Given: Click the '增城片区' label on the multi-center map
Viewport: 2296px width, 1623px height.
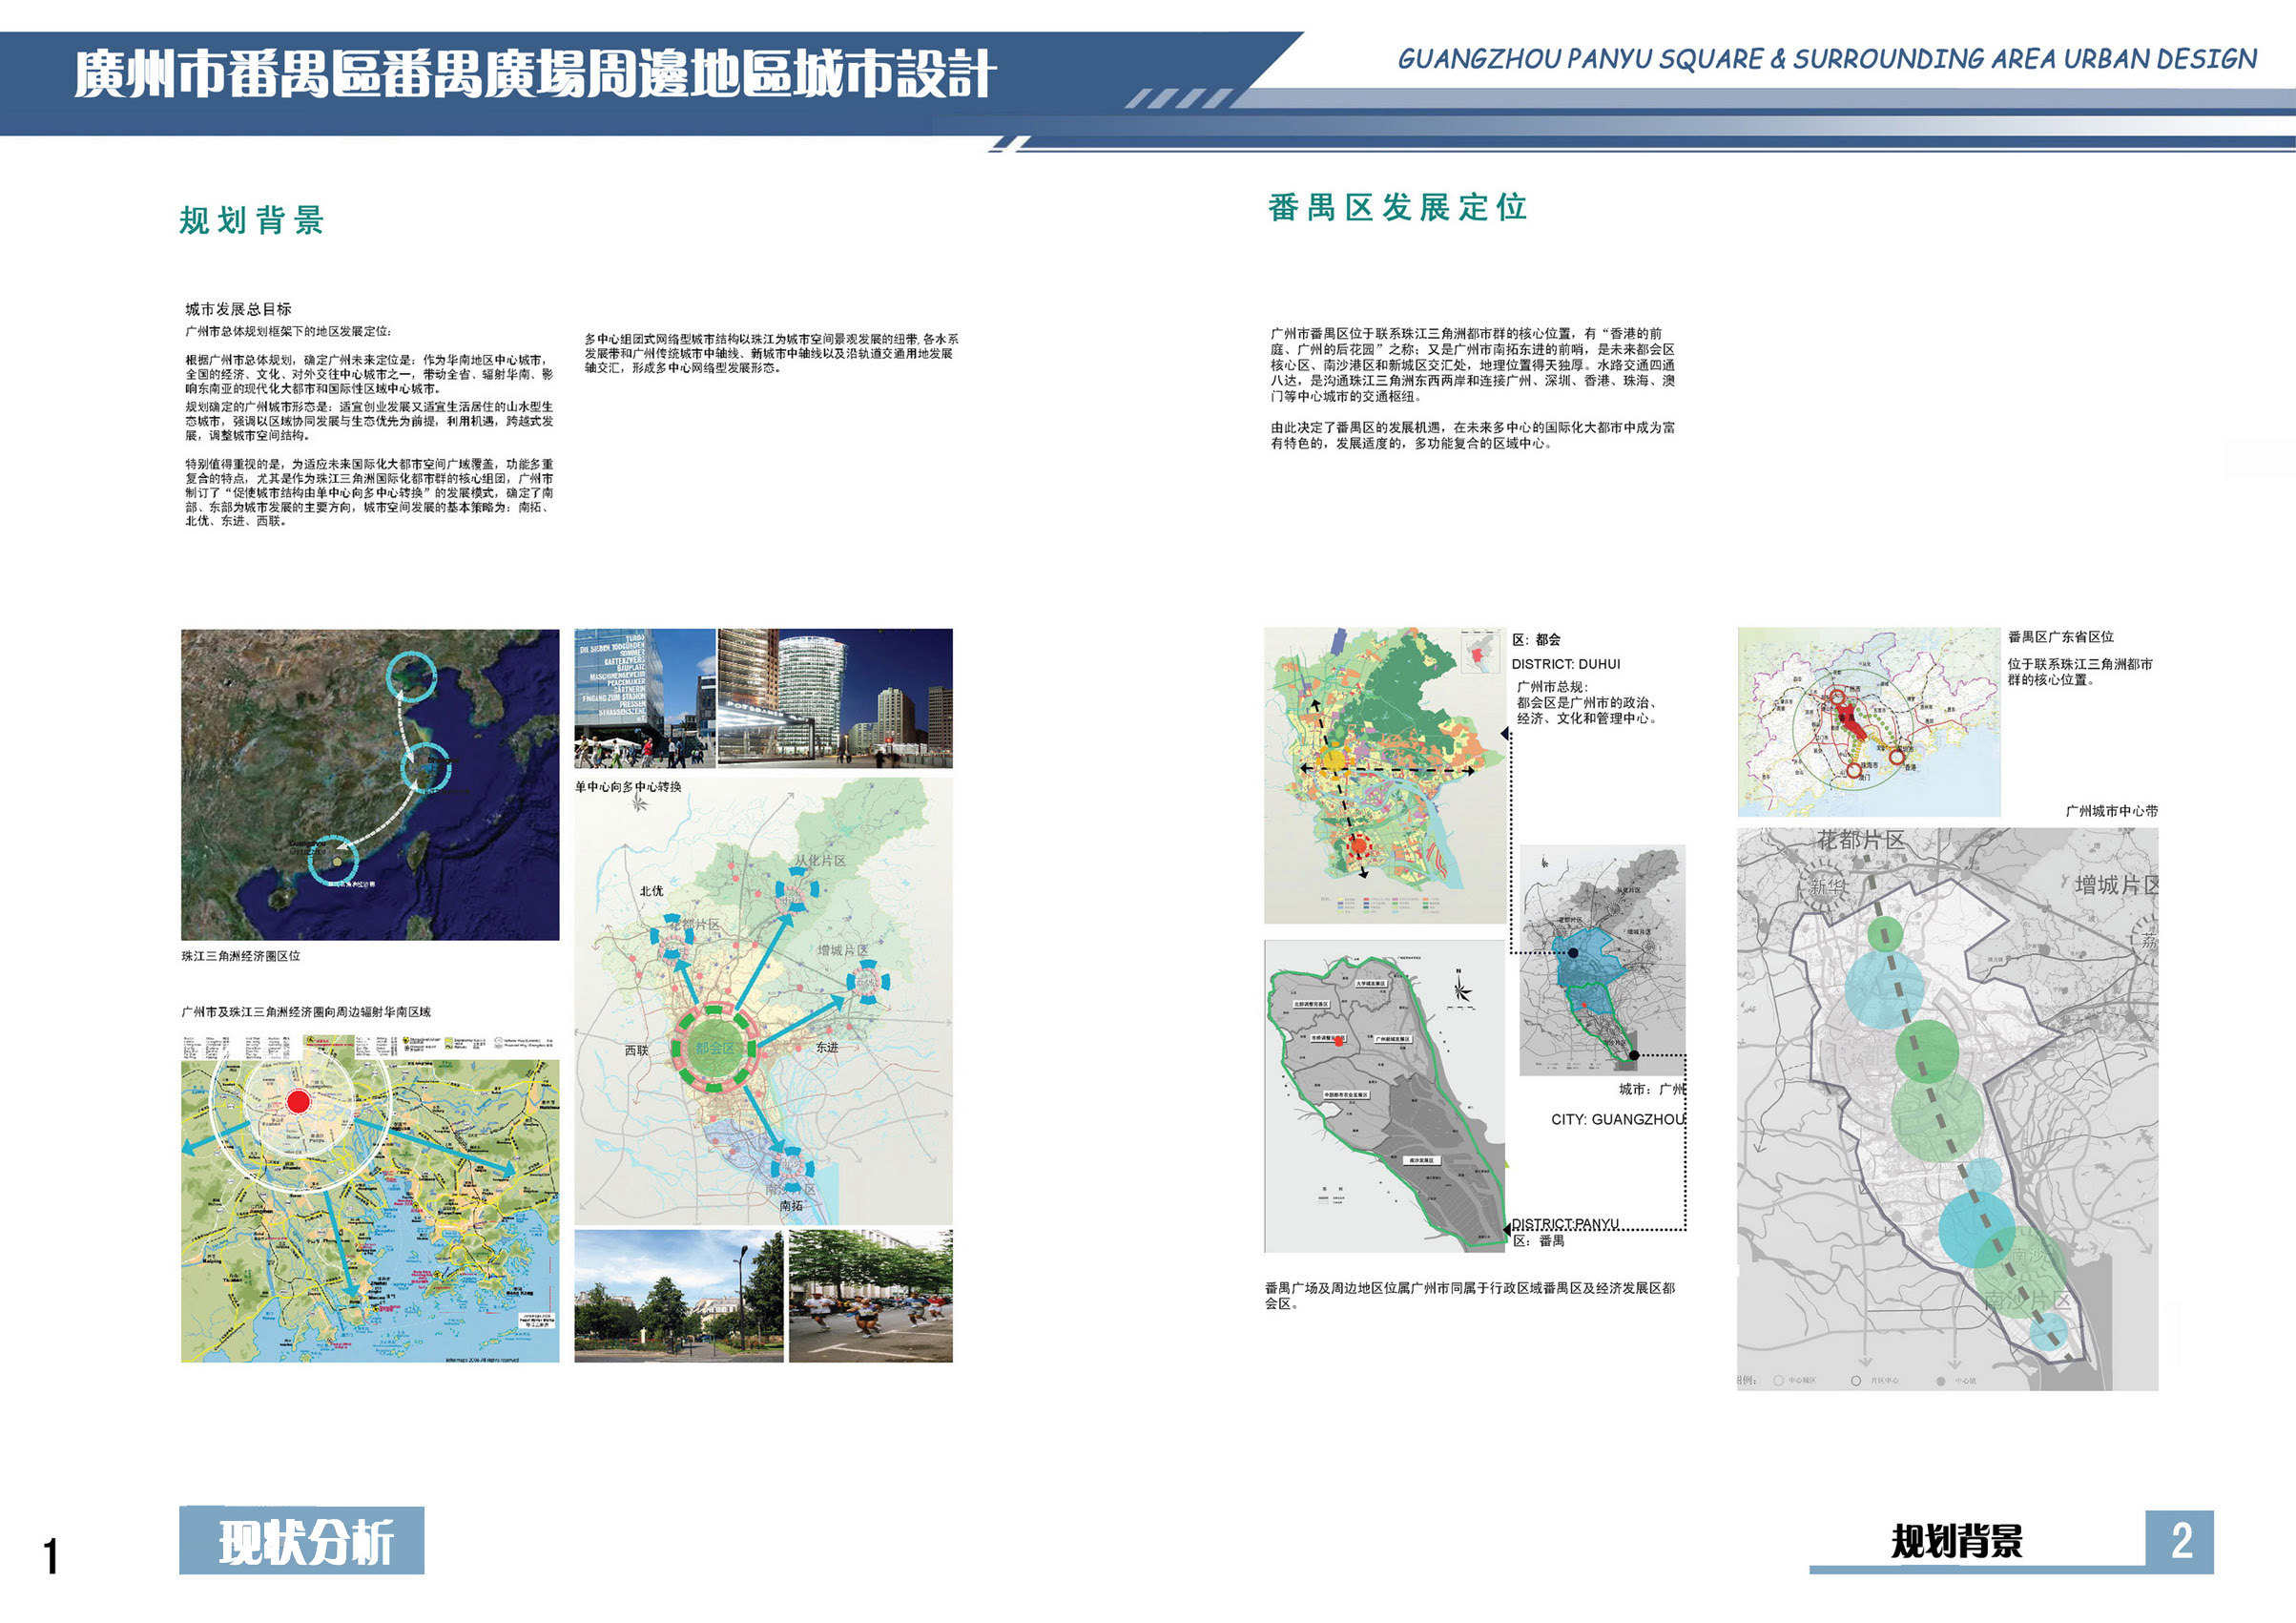Looking at the screenshot, I should point(843,949).
